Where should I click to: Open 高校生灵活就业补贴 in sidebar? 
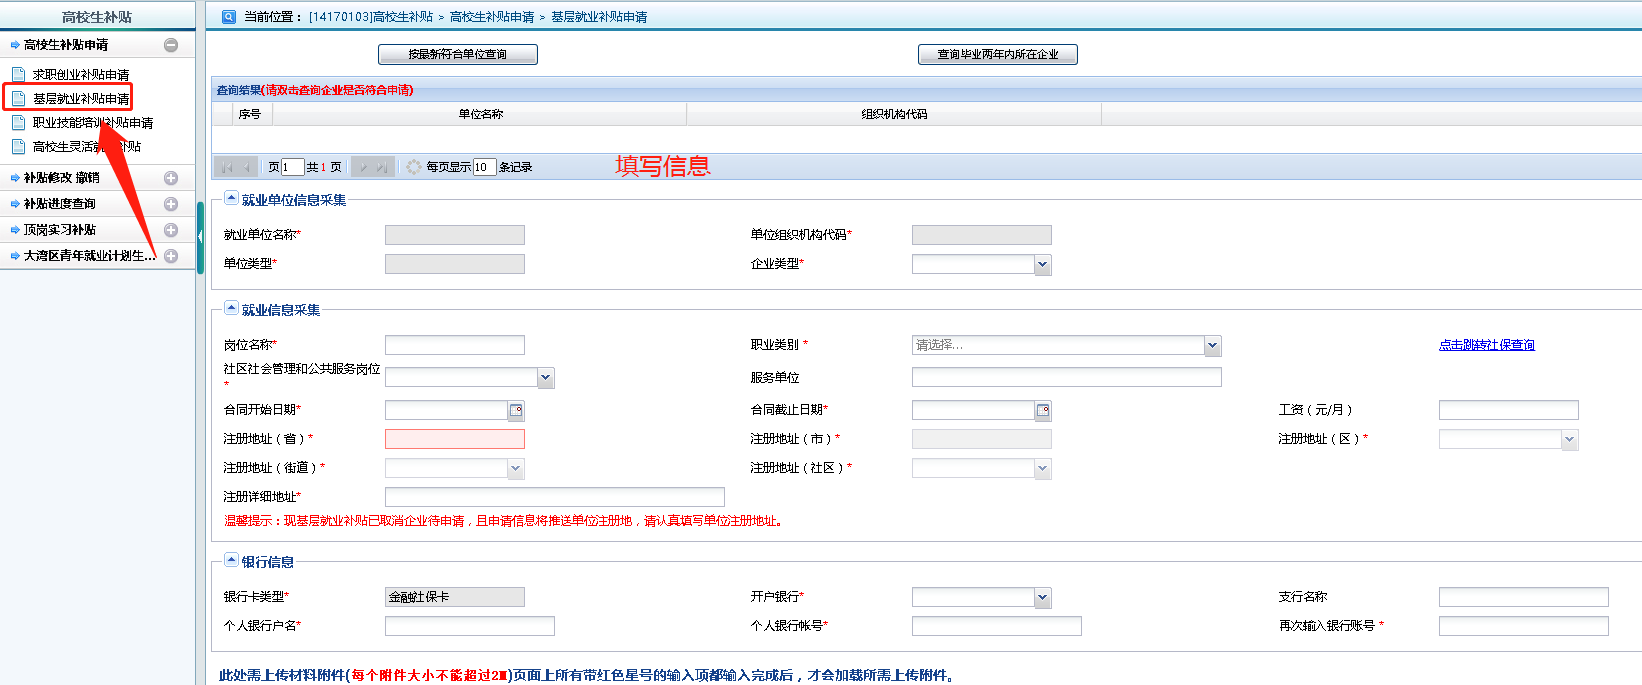[x=87, y=147]
